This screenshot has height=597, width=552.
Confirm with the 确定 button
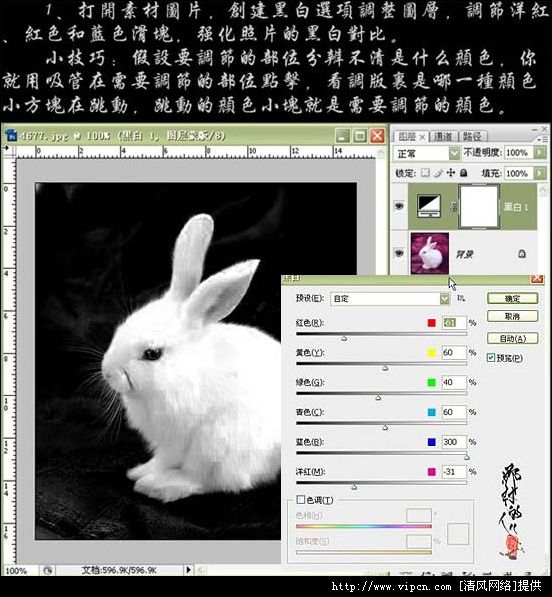pyautogui.click(x=512, y=298)
